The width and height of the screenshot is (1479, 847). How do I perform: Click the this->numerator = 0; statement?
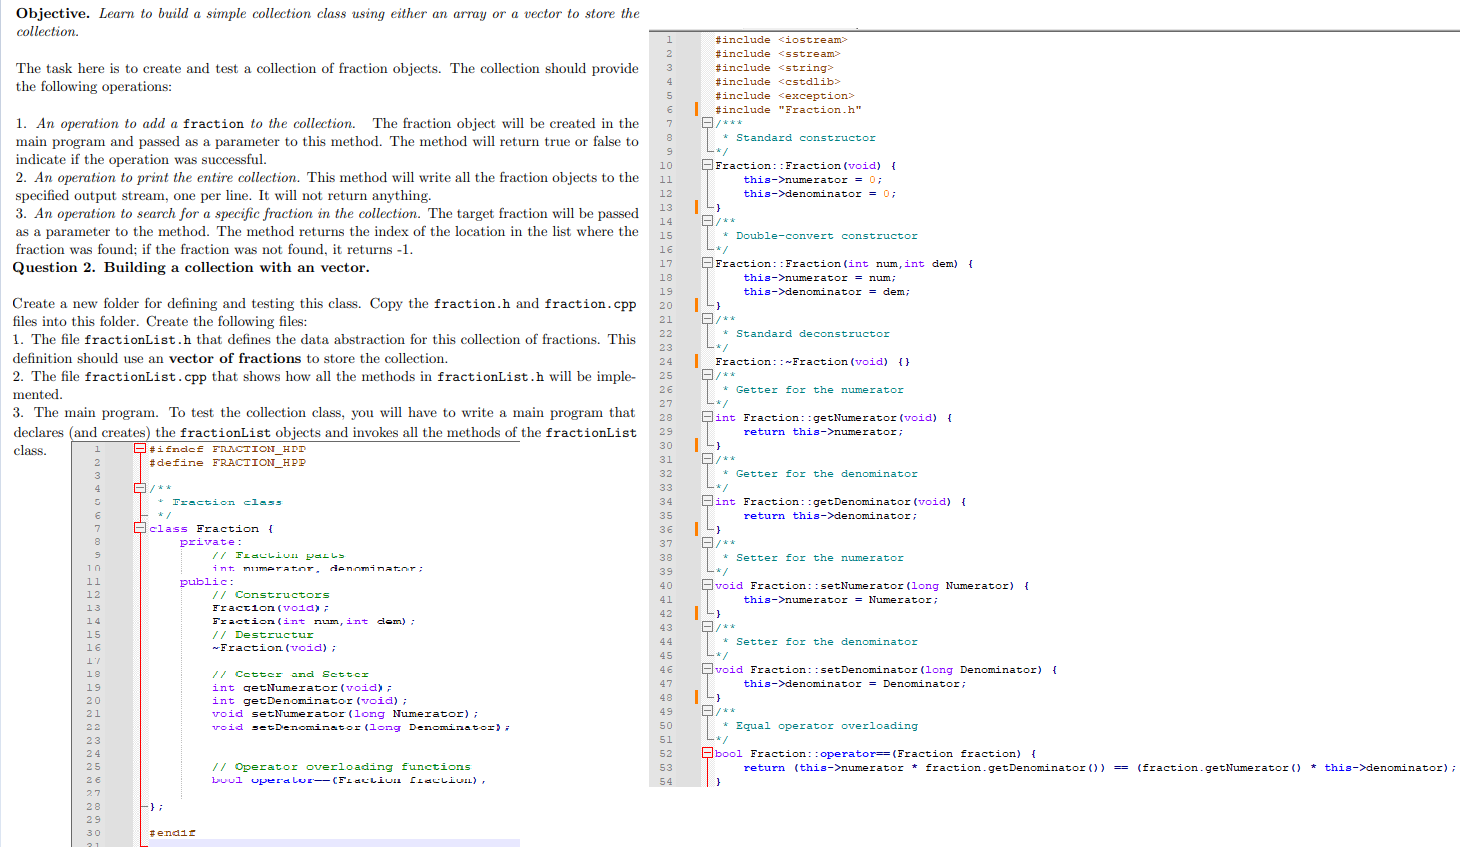(x=813, y=180)
